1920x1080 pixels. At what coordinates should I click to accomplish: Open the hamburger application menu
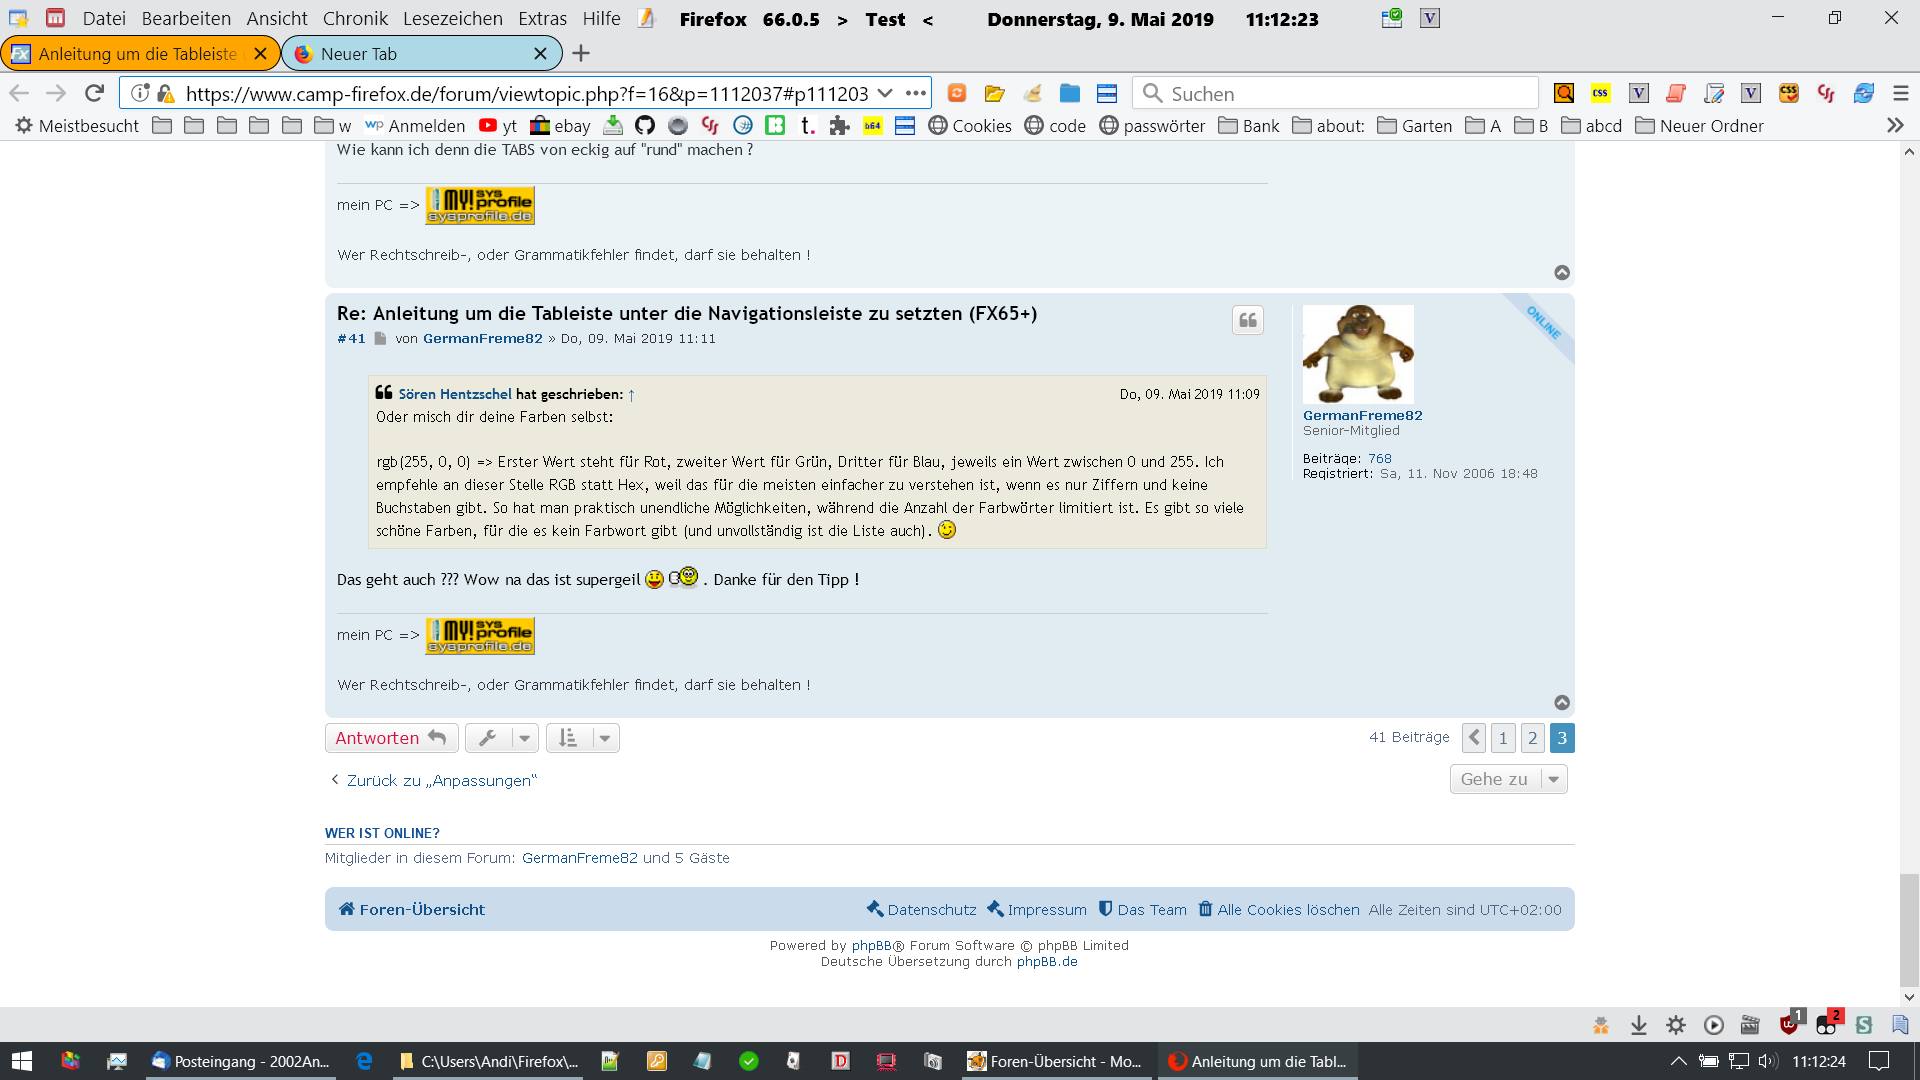pos(1900,93)
